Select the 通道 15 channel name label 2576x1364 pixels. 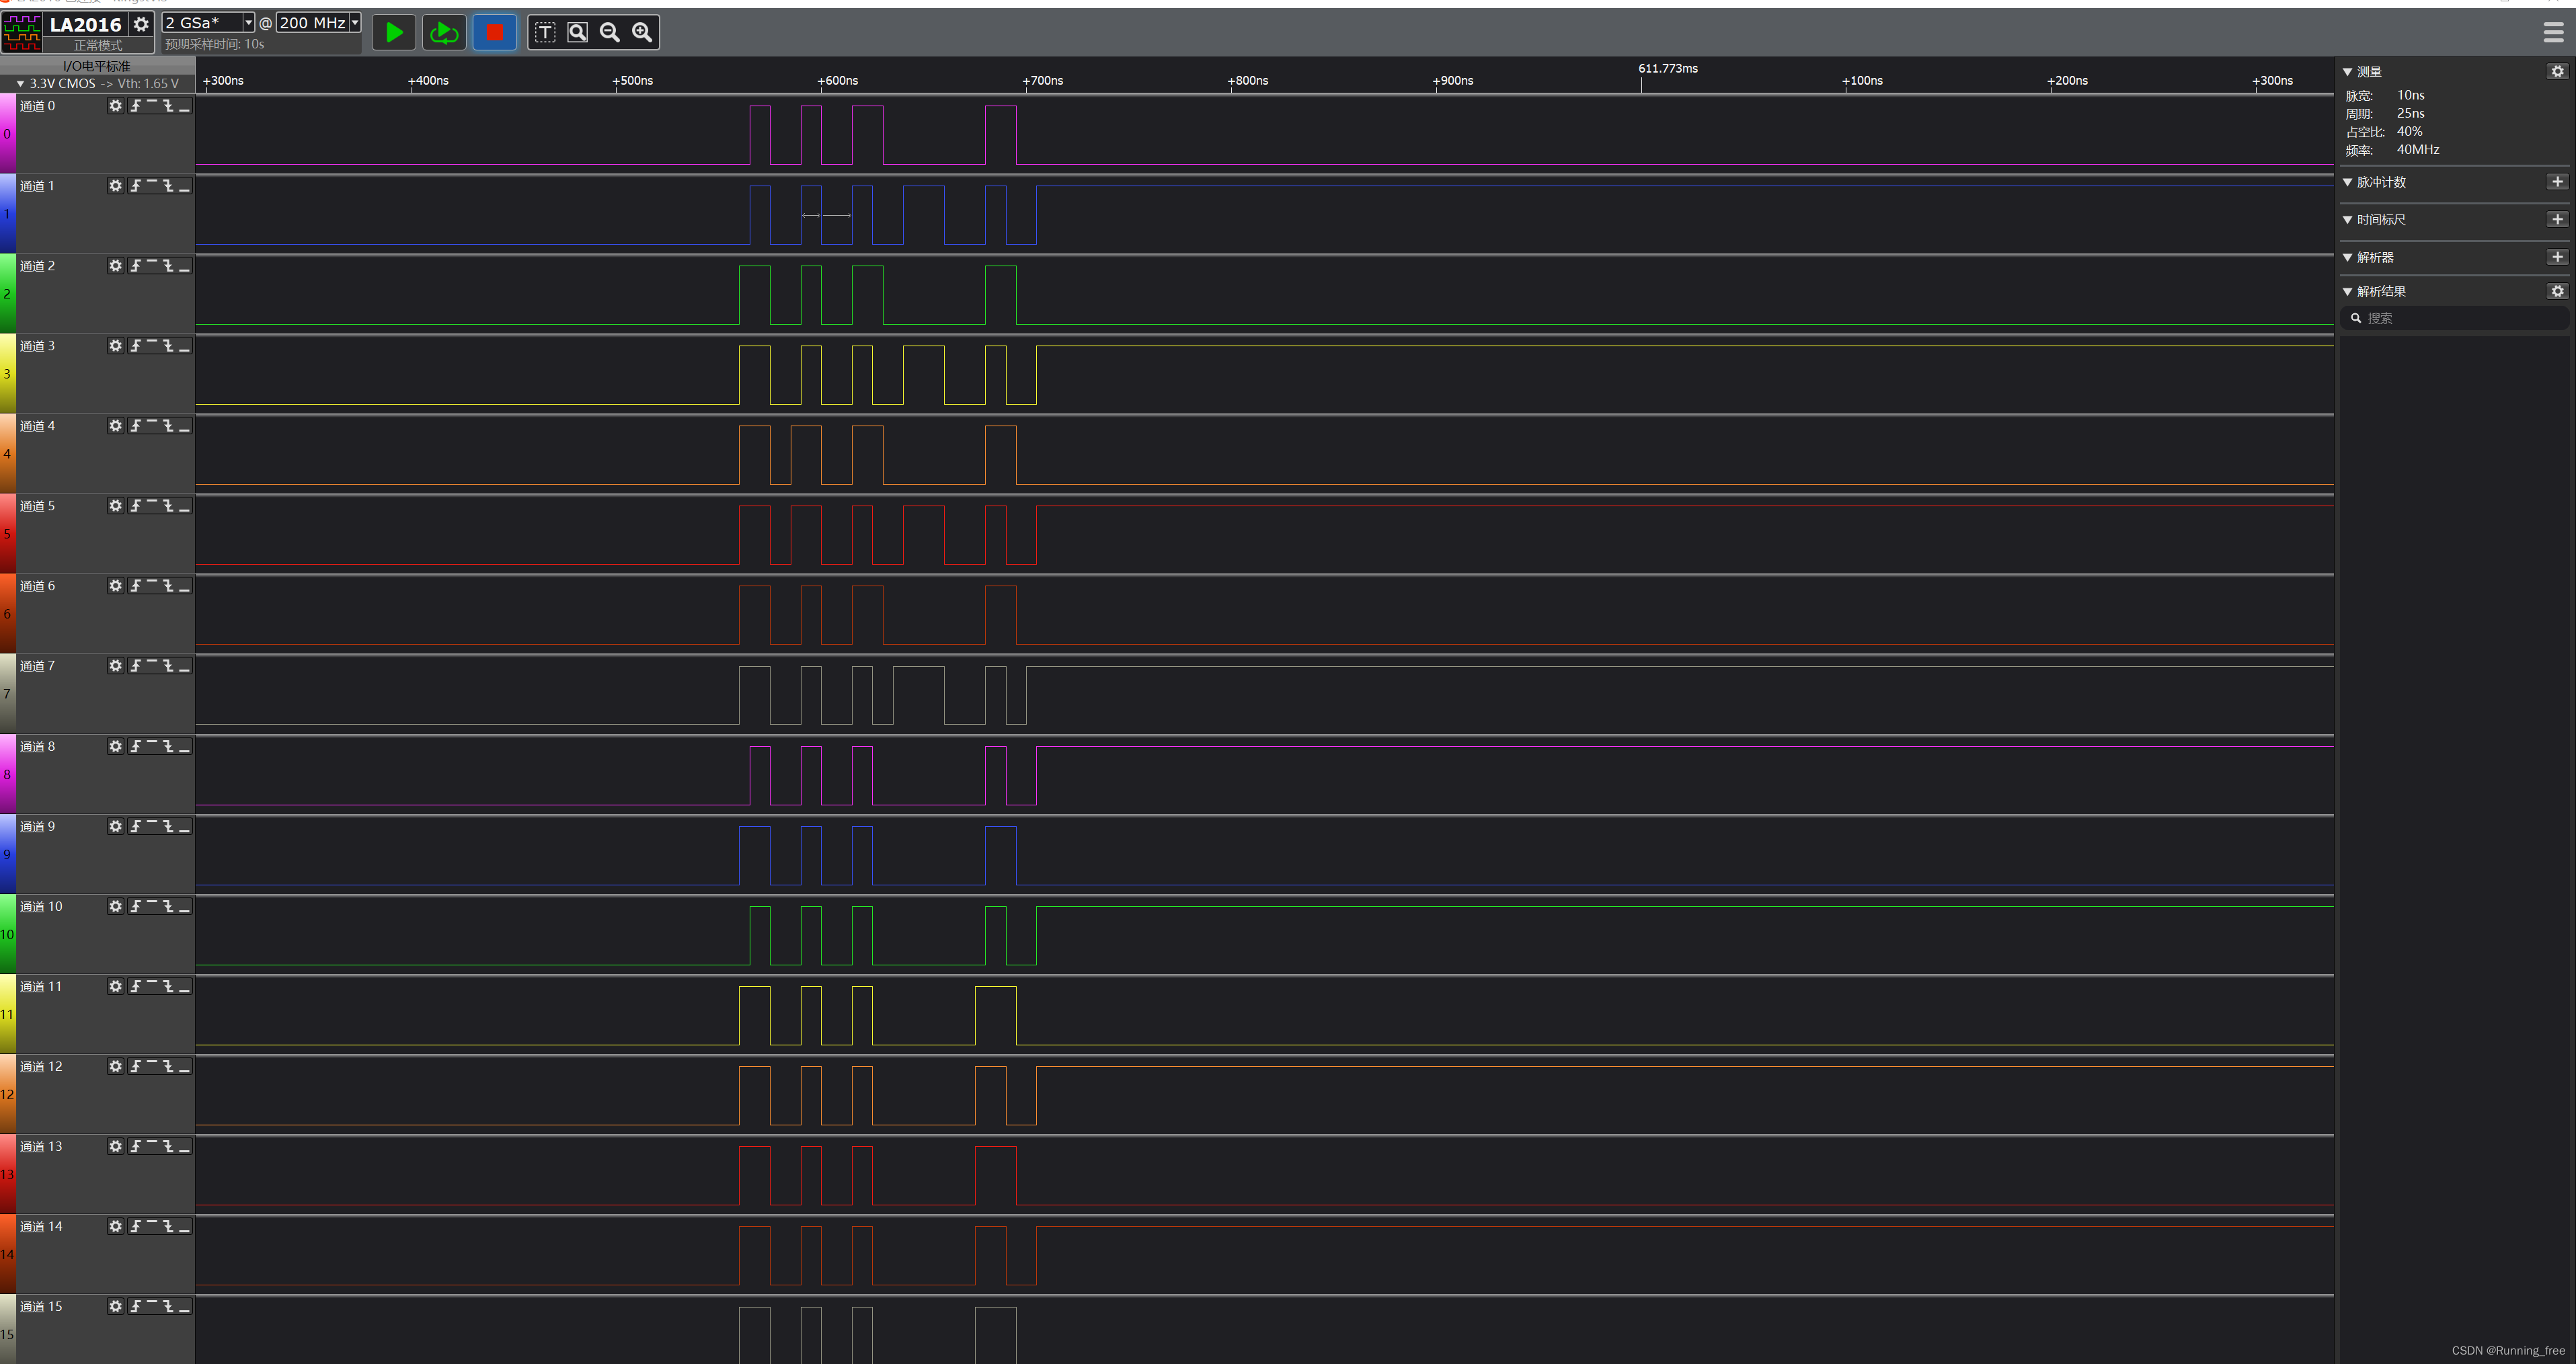click(41, 1306)
